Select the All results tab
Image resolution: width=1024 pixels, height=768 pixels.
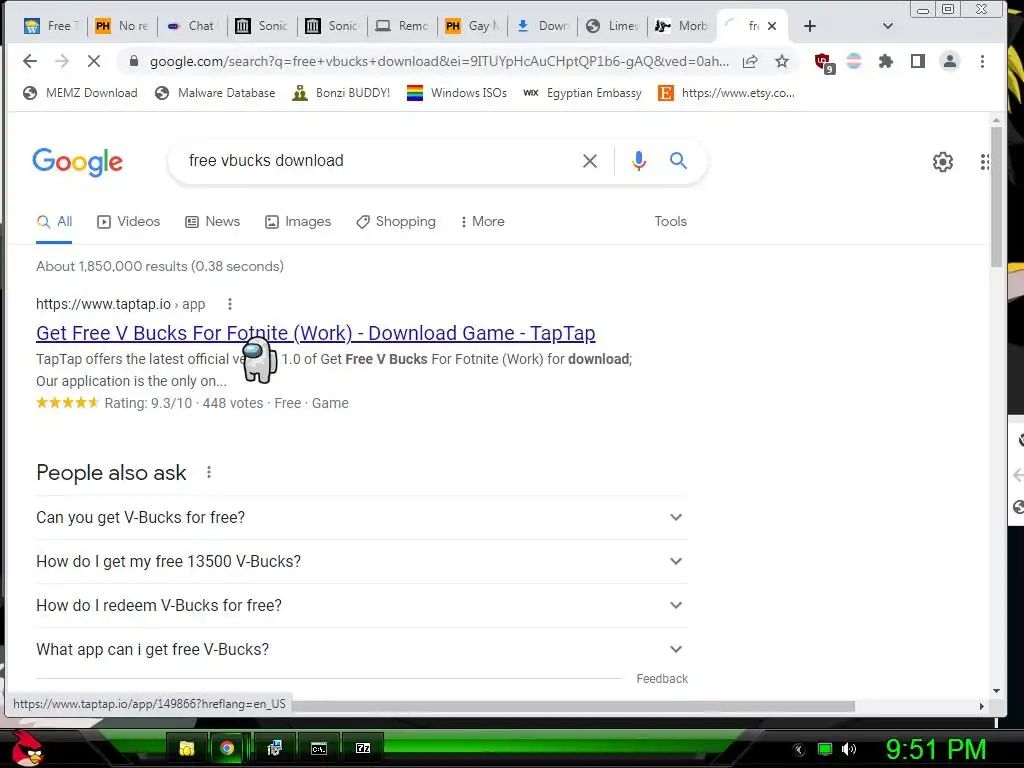click(x=54, y=221)
